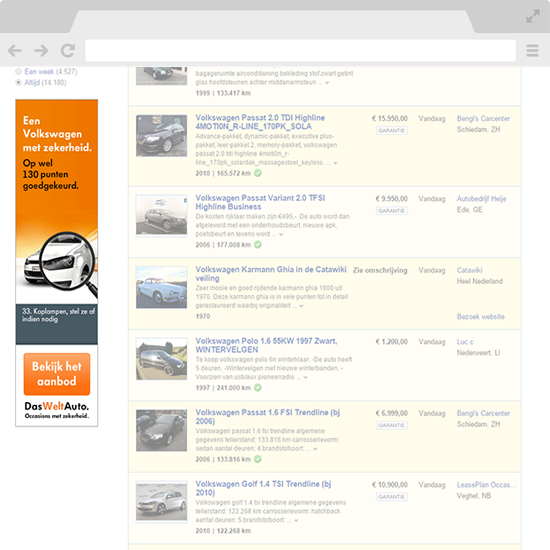
Task: Select the 'Altijd' radio option
Action: point(18,82)
